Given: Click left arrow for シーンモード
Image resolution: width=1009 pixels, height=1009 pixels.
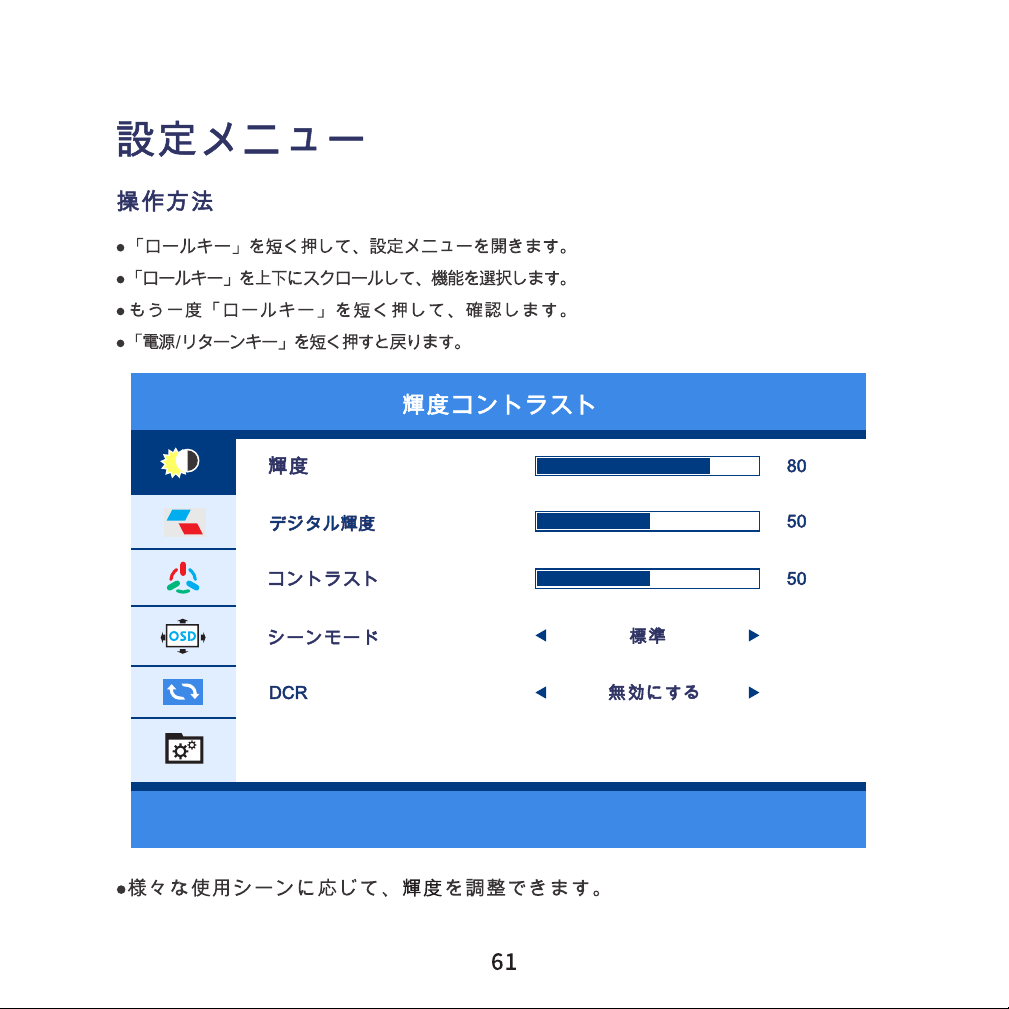Looking at the screenshot, I should (541, 636).
